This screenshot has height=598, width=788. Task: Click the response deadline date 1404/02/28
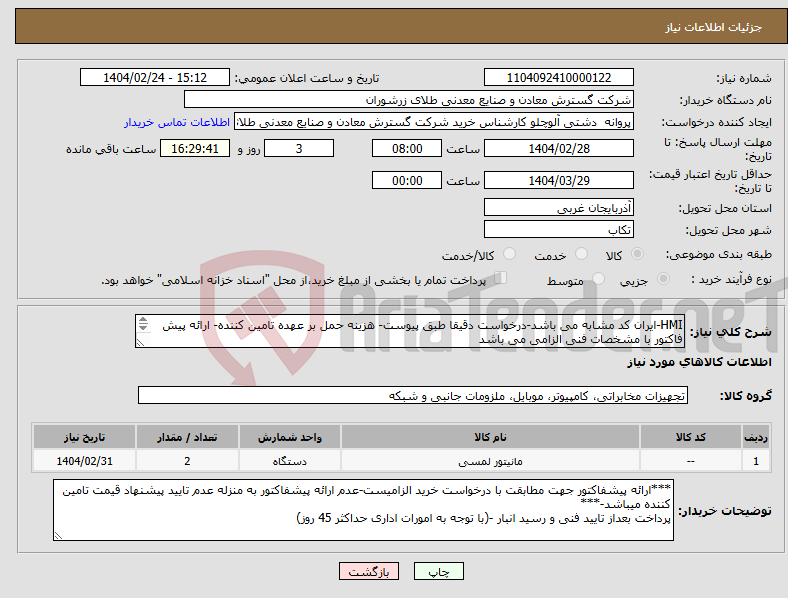[558, 148]
